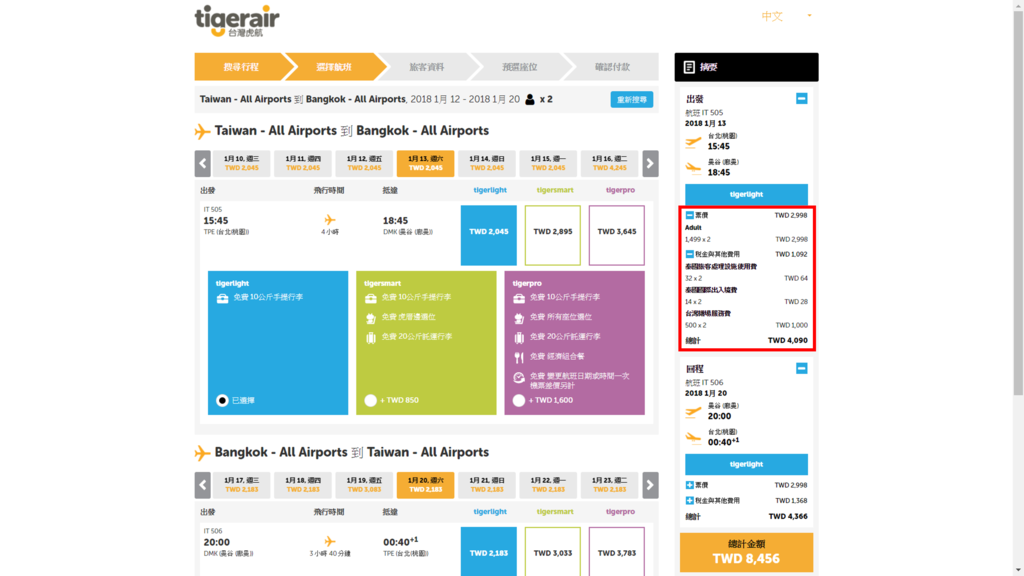Show later outbound dates with right arrow
Viewport: 1024px width, 576px height.
[x=650, y=163]
